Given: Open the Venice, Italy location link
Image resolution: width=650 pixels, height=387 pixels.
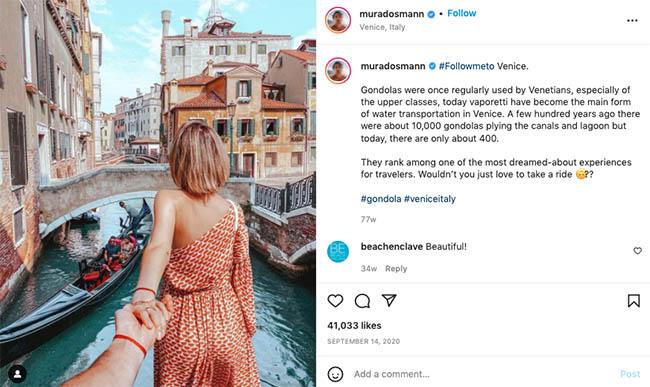Looking at the screenshot, I should tap(382, 27).
